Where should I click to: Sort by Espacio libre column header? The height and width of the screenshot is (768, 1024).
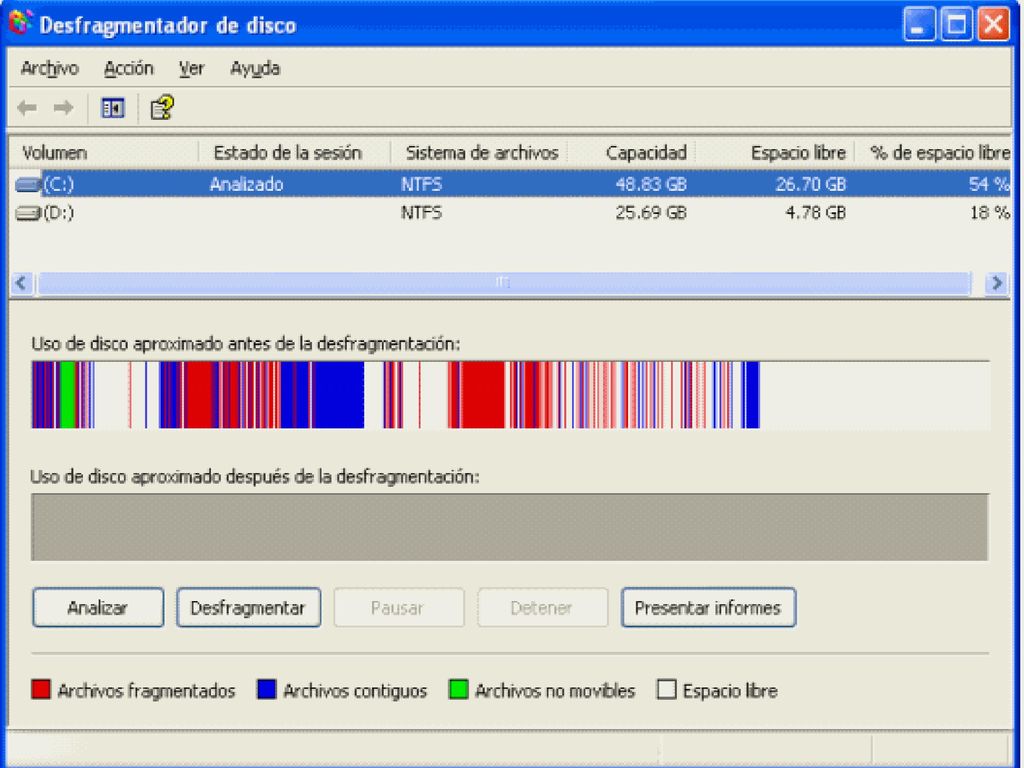(775, 153)
